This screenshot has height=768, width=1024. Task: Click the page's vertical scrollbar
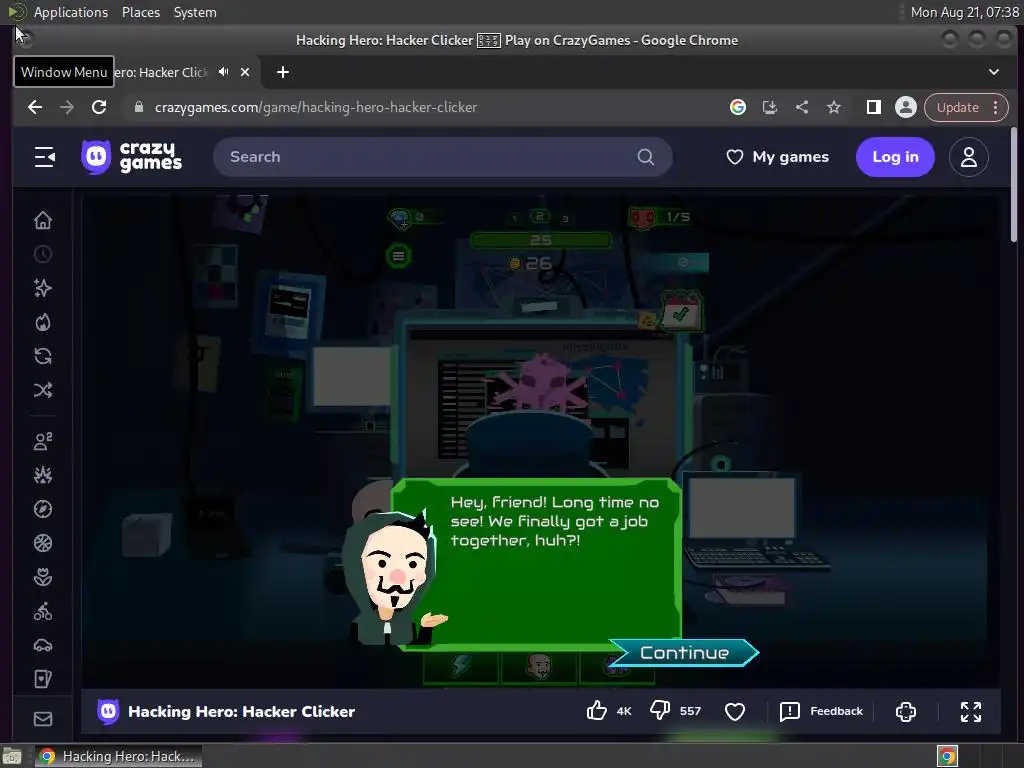pyautogui.click(x=1014, y=185)
